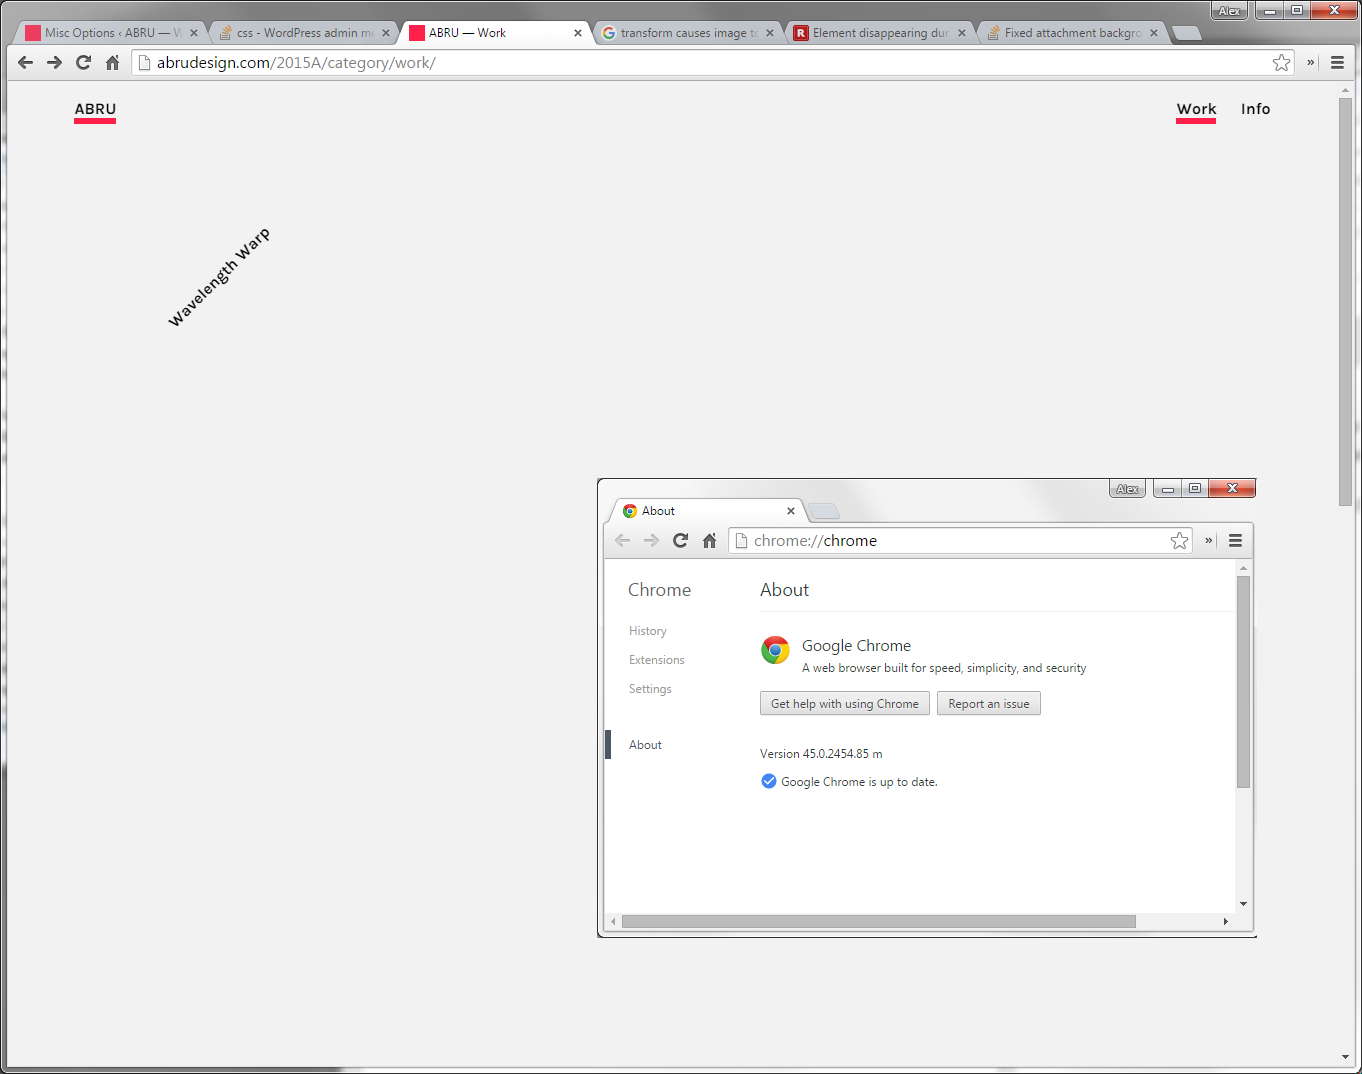Reload the chrome://chrome About page
The image size is (1362, 1074).
(680, 540)
